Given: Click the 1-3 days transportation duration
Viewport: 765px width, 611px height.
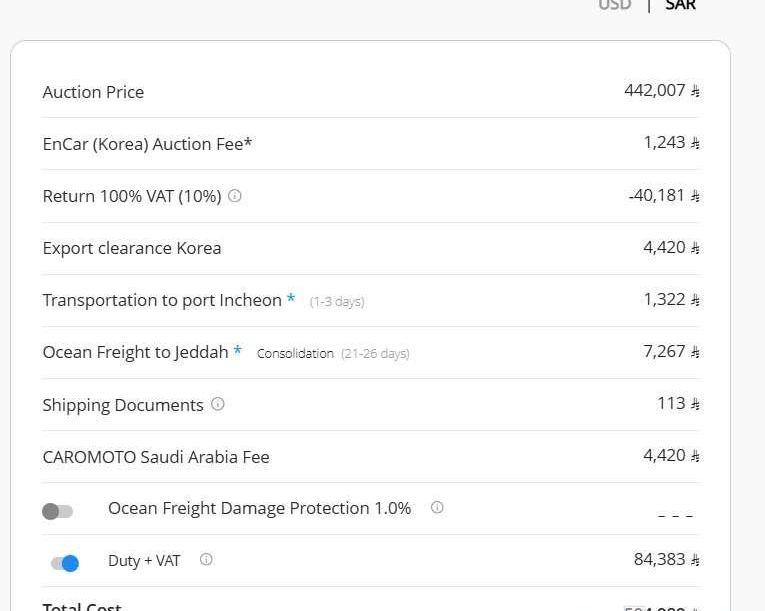Looking at the screenshot, I should click(337, 302).
